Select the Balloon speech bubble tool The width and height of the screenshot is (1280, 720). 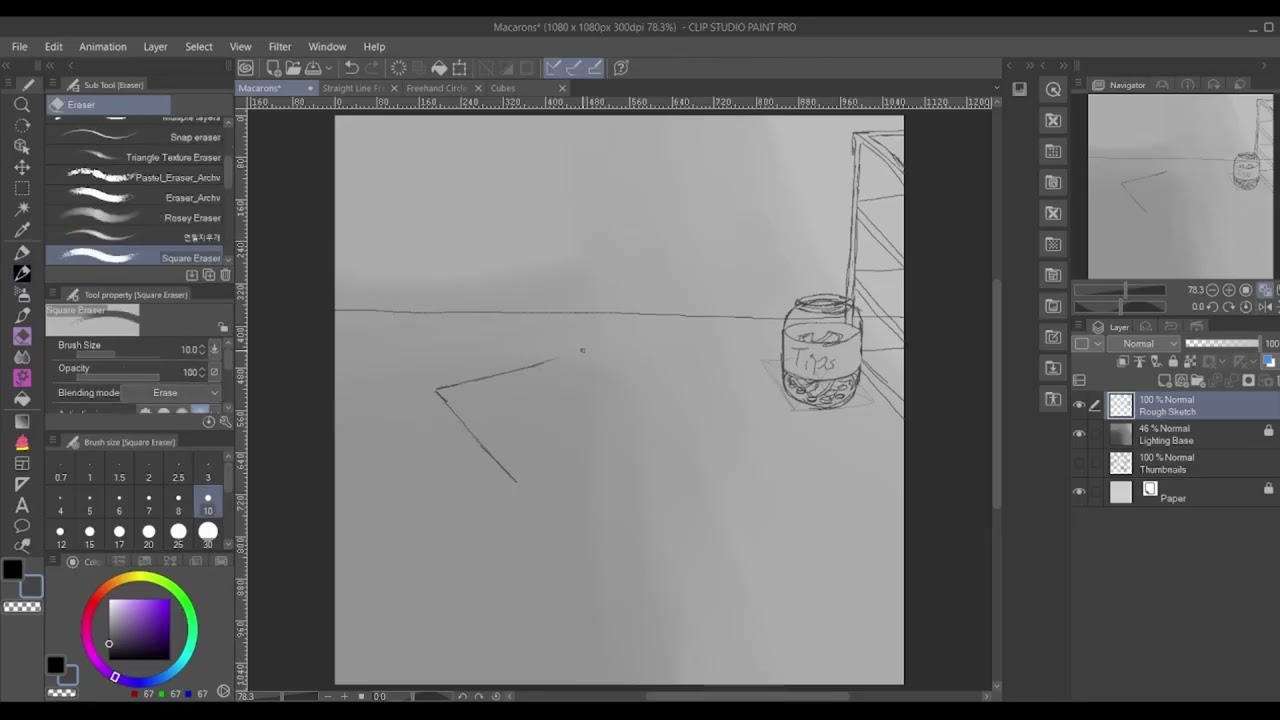pos(21,526)
